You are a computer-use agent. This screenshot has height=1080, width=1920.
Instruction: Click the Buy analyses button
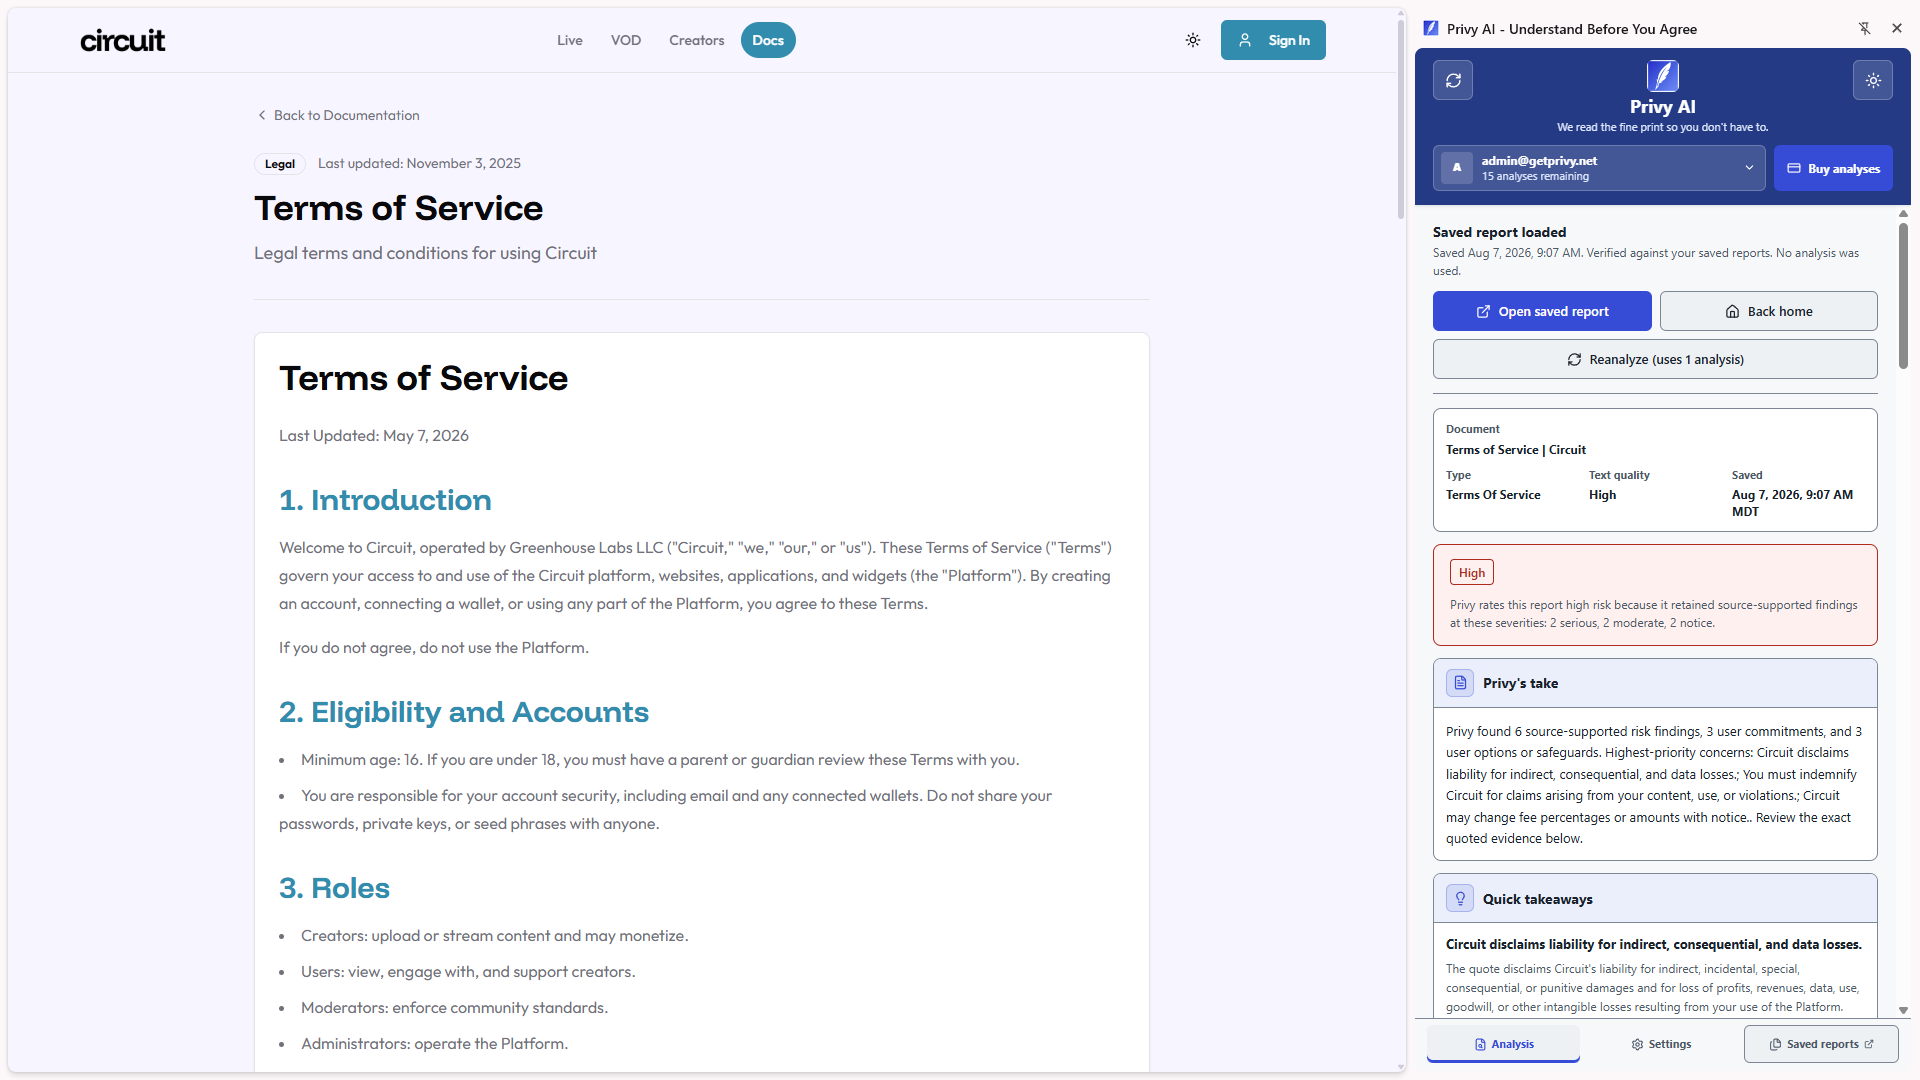point(1833,168)
